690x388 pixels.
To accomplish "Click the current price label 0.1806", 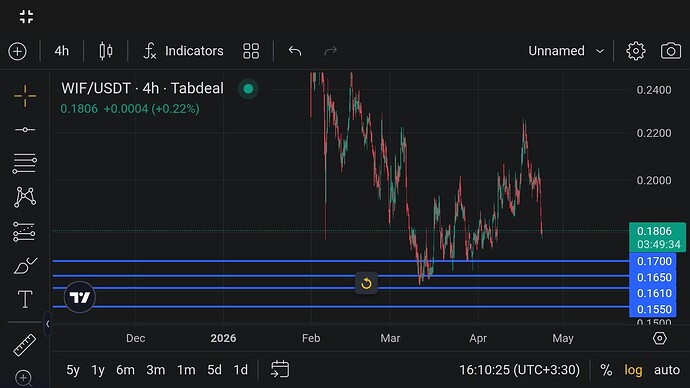I will 657,237.
